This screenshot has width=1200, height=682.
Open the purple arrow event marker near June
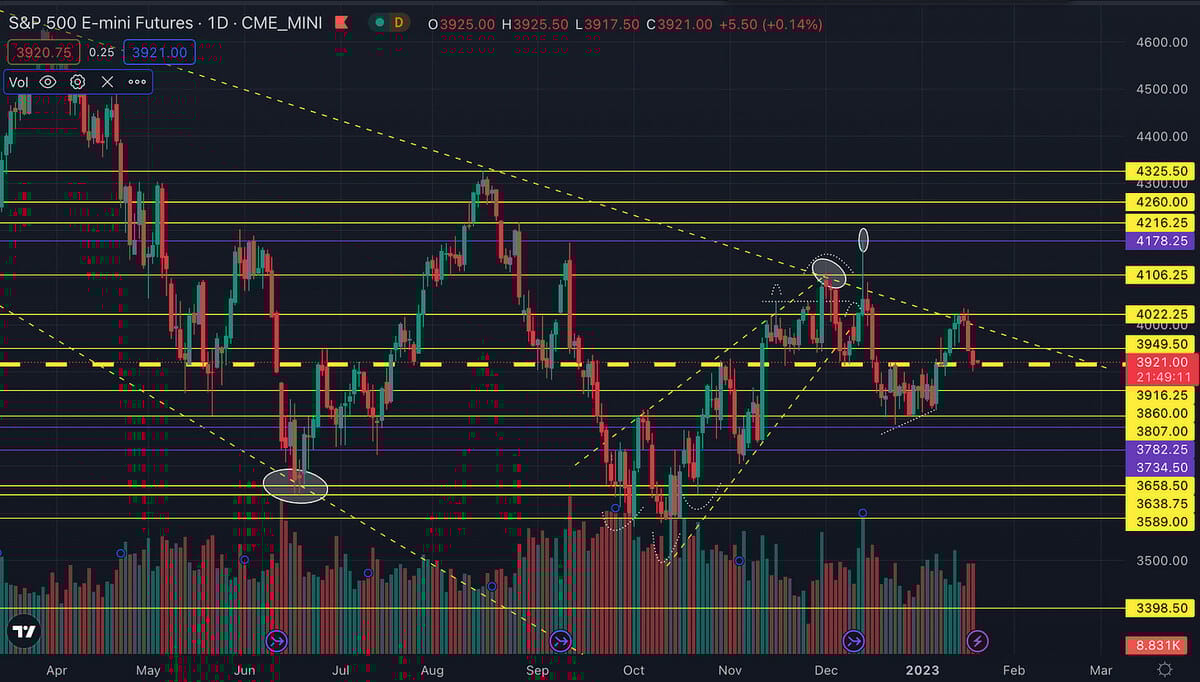278,640
